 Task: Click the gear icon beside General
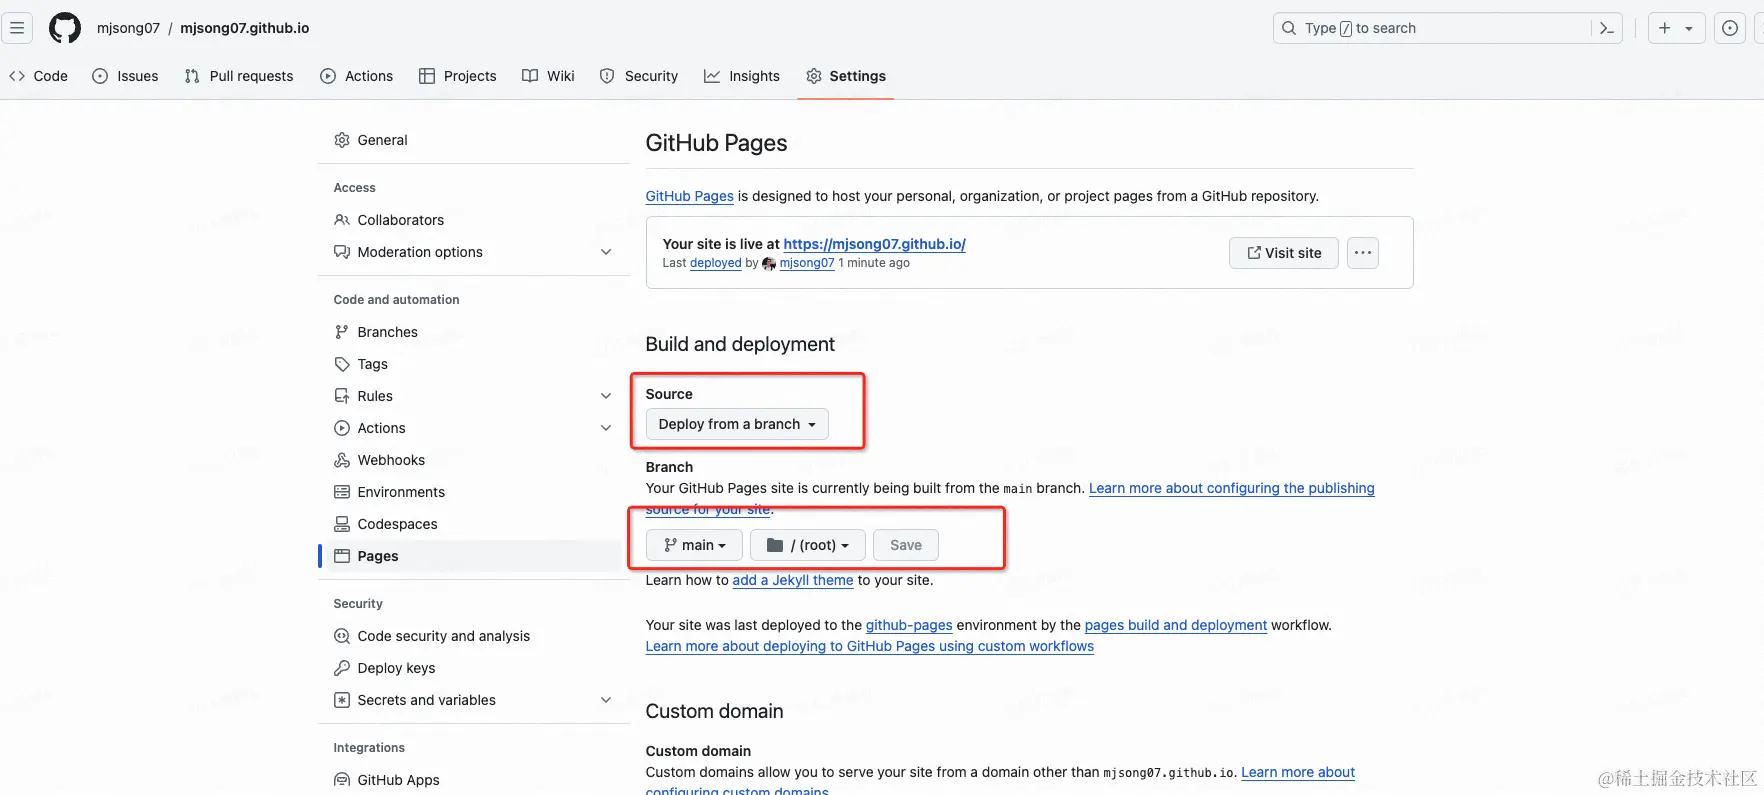[342, 140]
